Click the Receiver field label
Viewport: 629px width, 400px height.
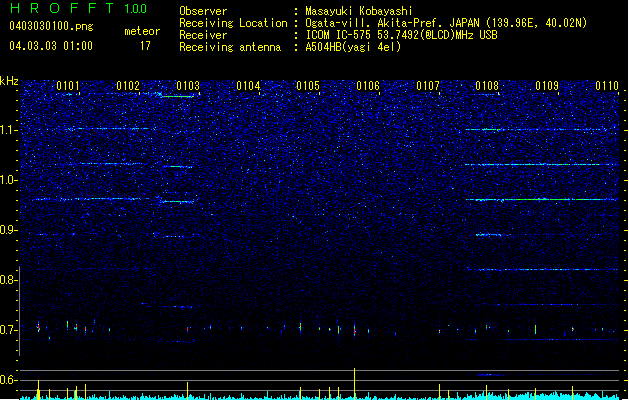(x=203, y=35)
